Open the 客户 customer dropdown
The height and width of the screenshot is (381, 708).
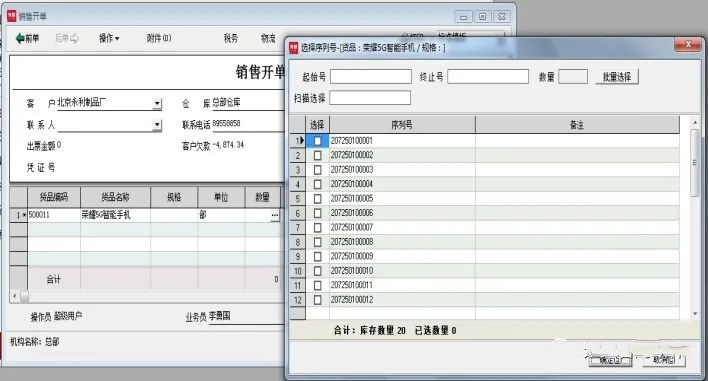coord(157,103)
